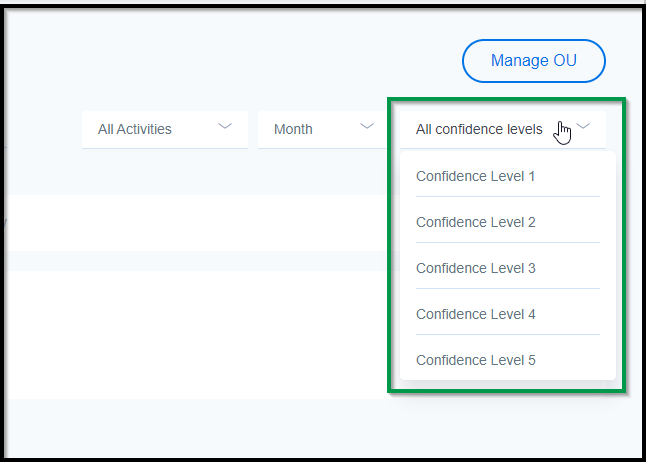Click the chevron arrow next to Month
This screenshot has width=646, height=462.
coord(367,126)
